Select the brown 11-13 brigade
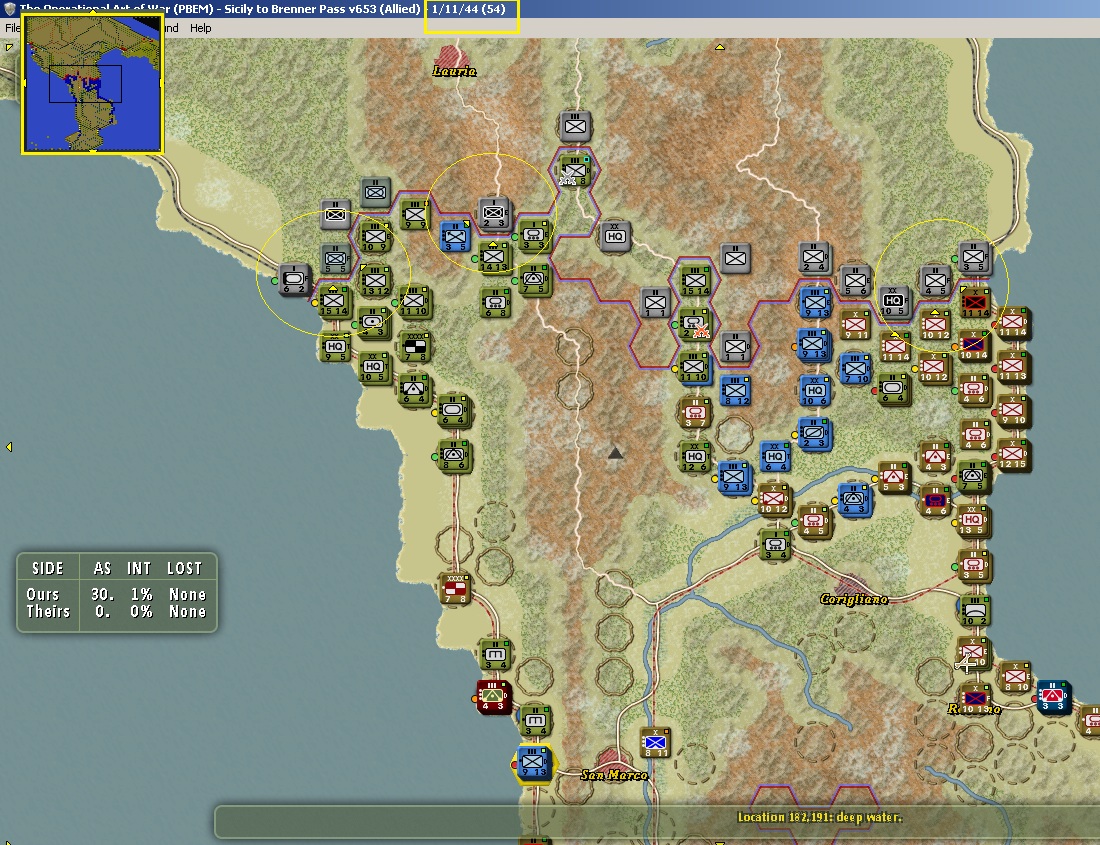The width and height of the screenshot is (1100, 845). 1013,367
